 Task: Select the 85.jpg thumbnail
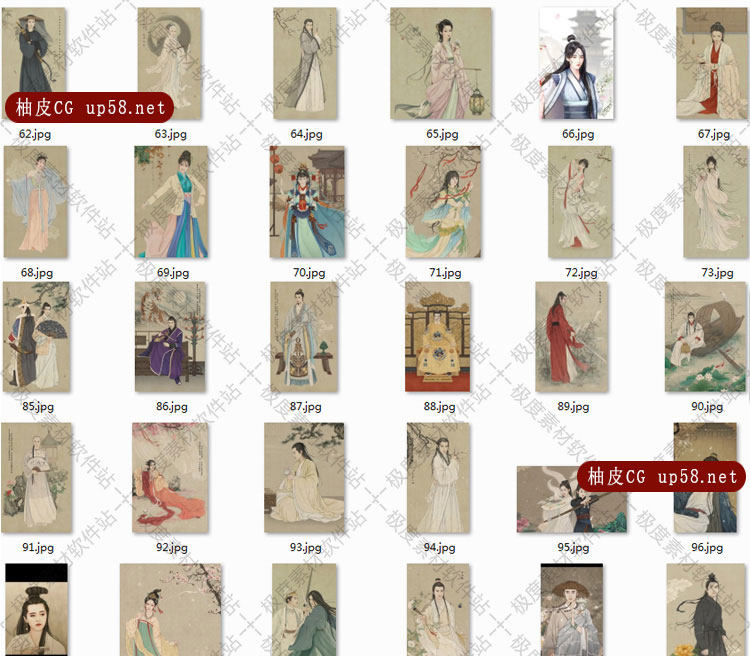36,337
